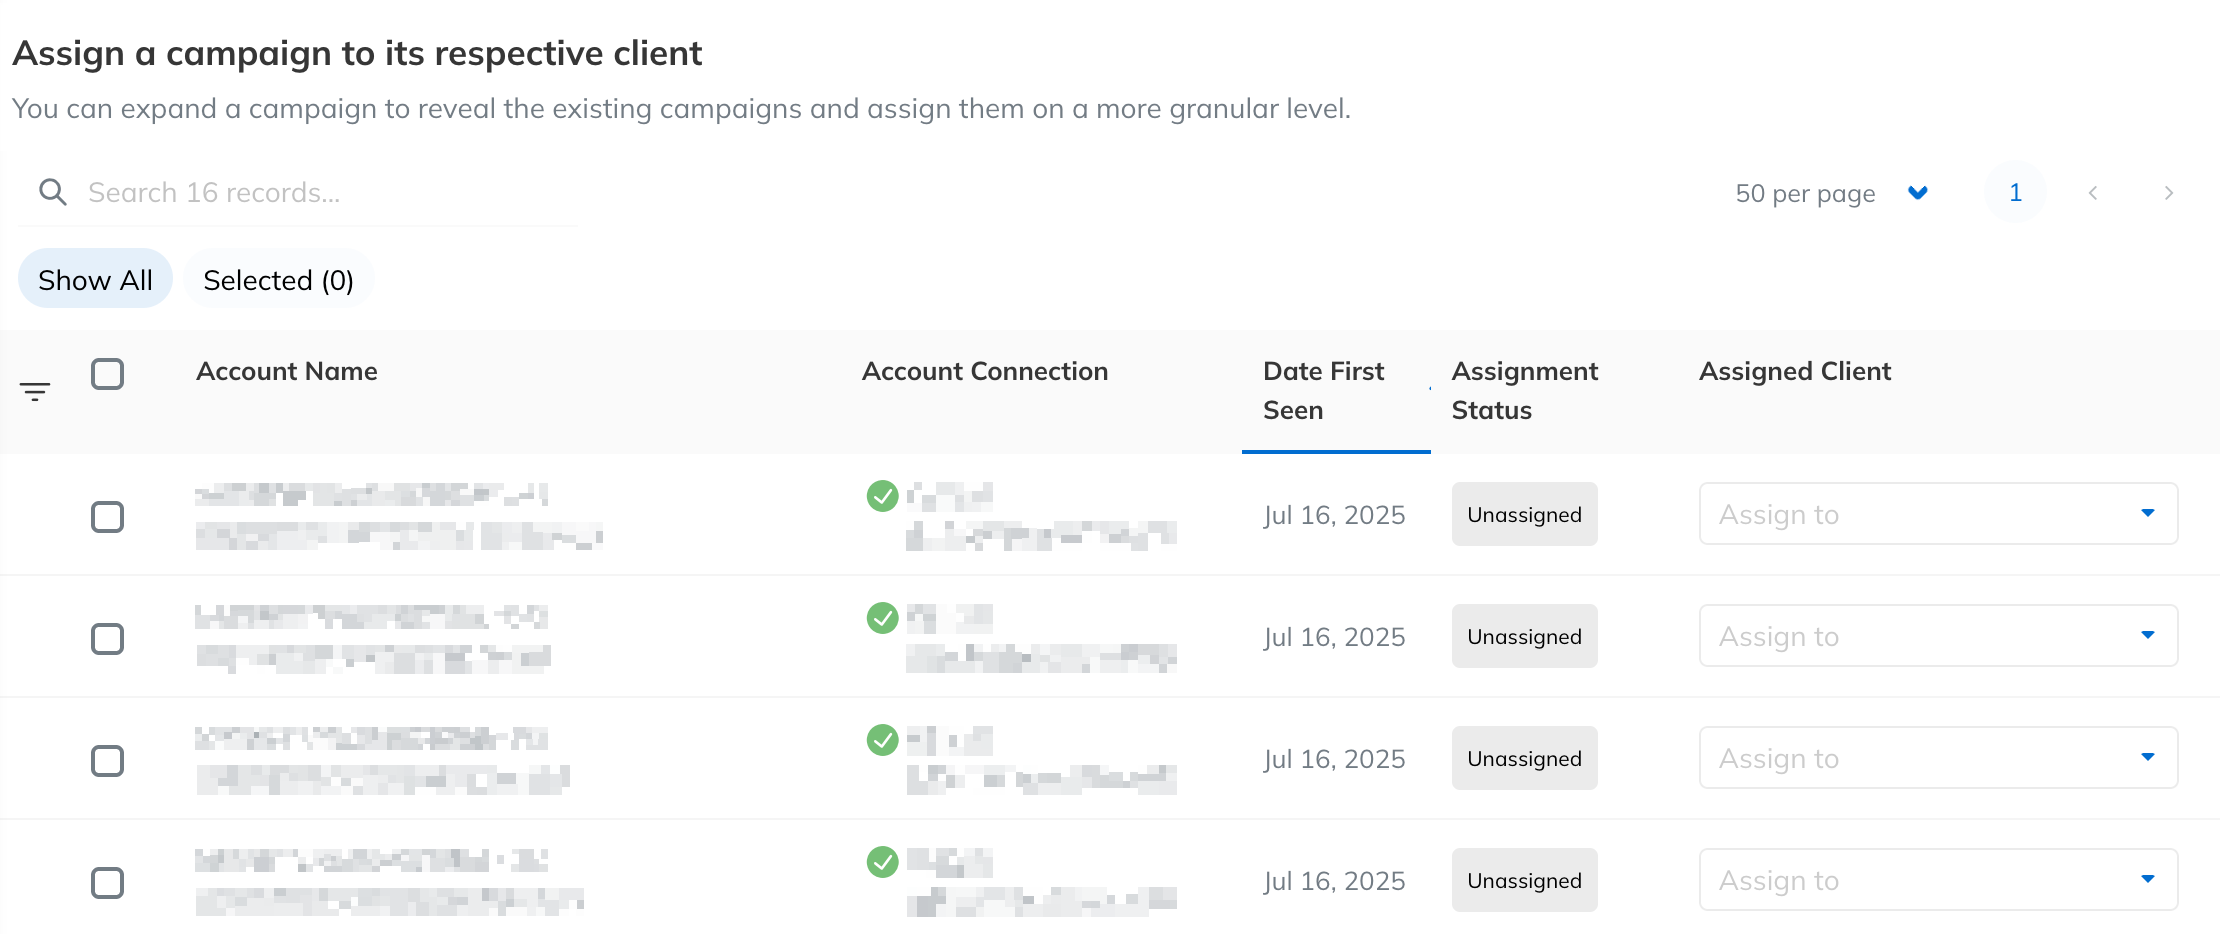This screenshot has width=2234, height=934.
Task: Check the first row's selection checkbox
Action: [108, 517]
